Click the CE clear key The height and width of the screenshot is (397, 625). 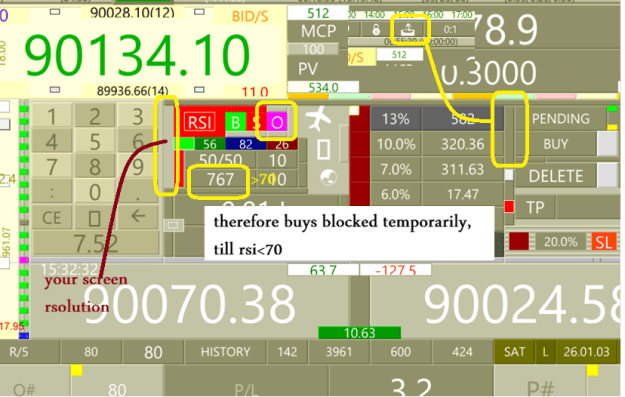pyautogui.click(x=51, y=218)
